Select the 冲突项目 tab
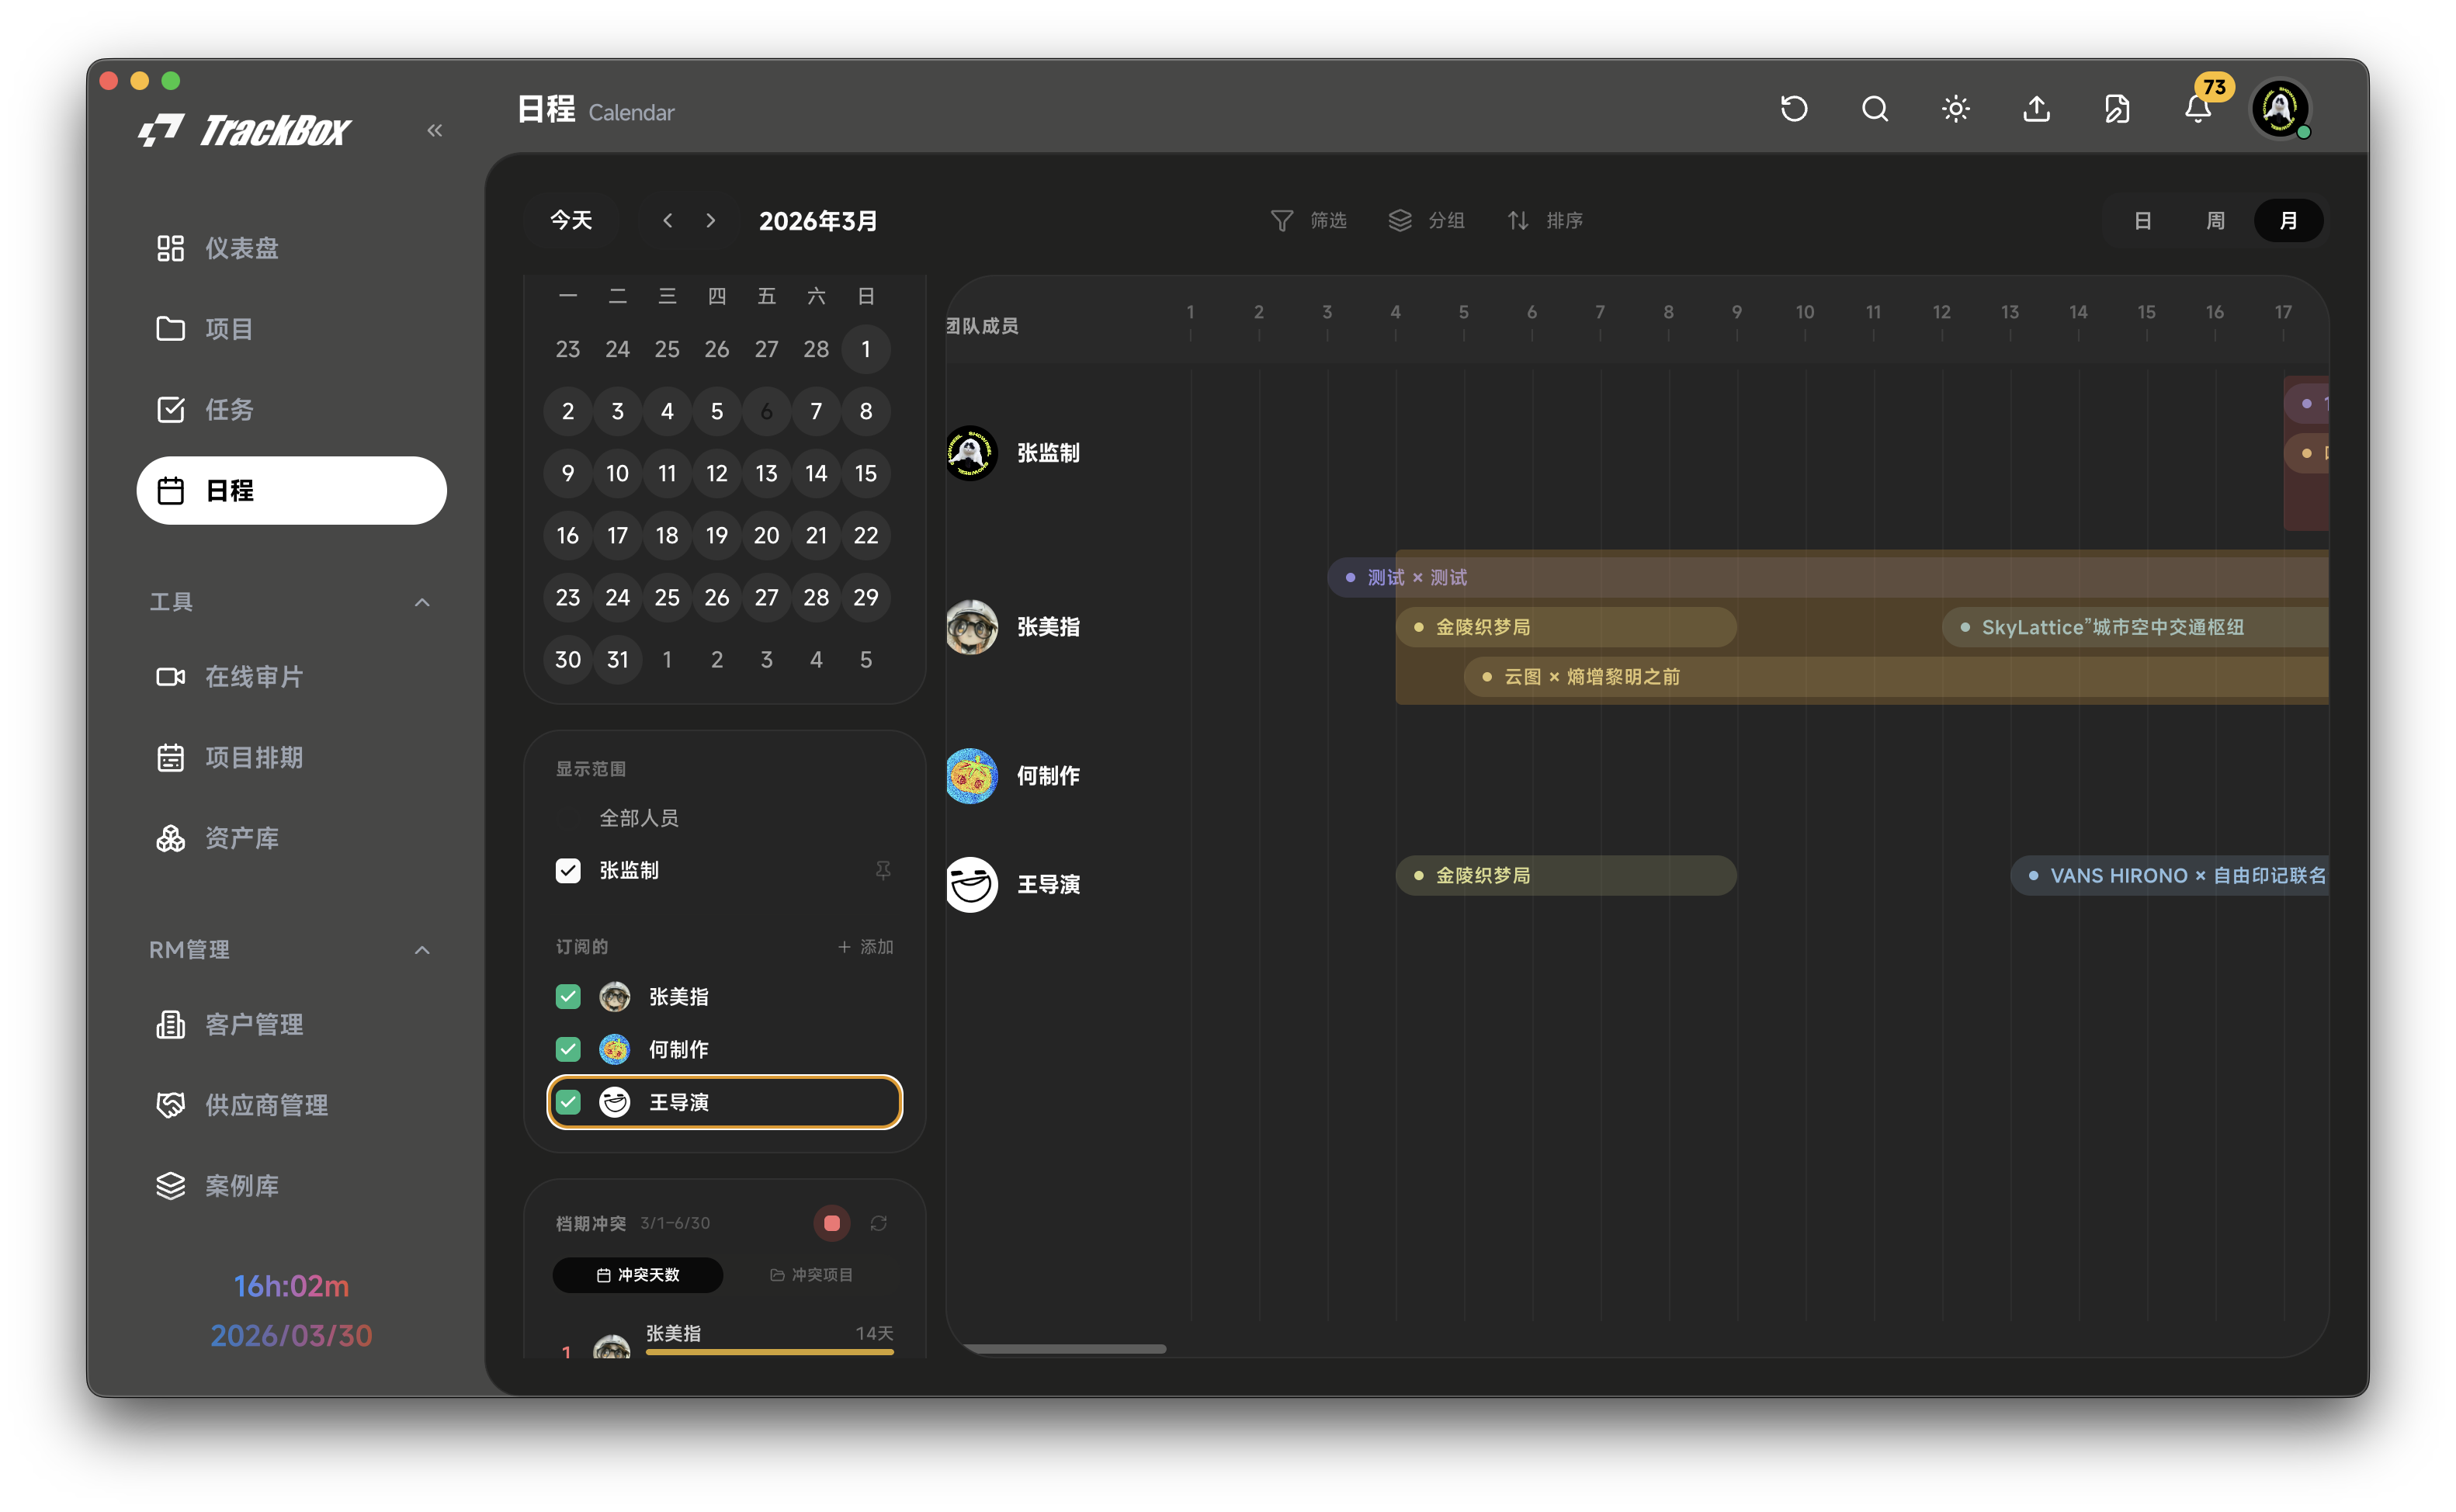The width and height of the screenshot is (2456, 1512). pos(811,1275)
